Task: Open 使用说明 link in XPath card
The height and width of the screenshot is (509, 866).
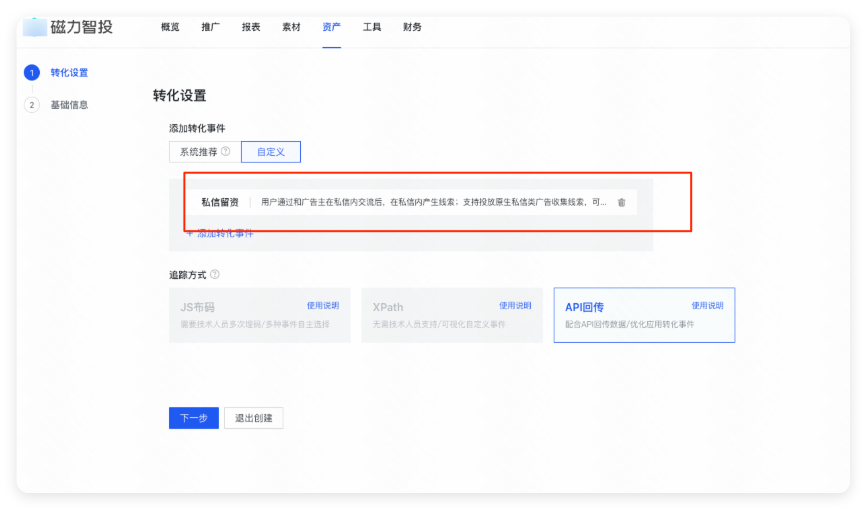Action: (x=515, y=305)
